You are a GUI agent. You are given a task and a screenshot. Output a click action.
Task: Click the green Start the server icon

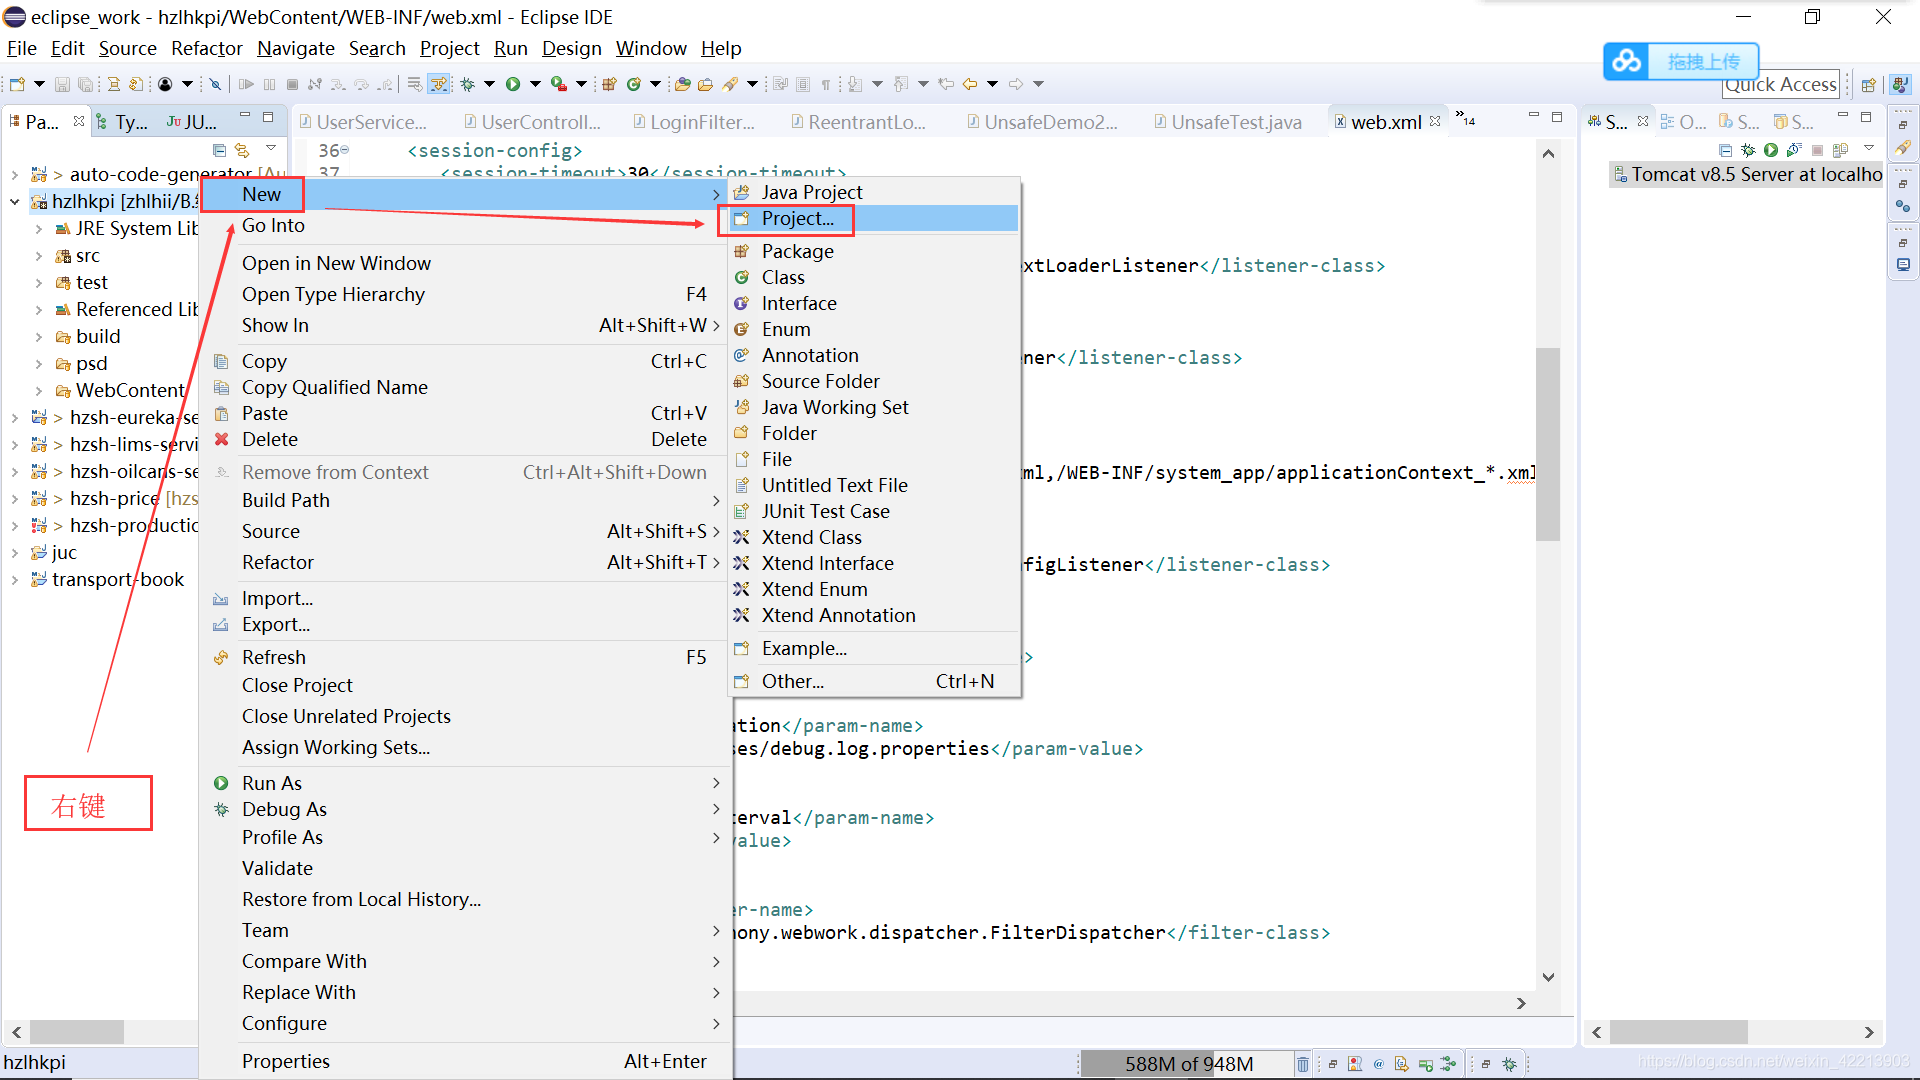point(1771,150)
